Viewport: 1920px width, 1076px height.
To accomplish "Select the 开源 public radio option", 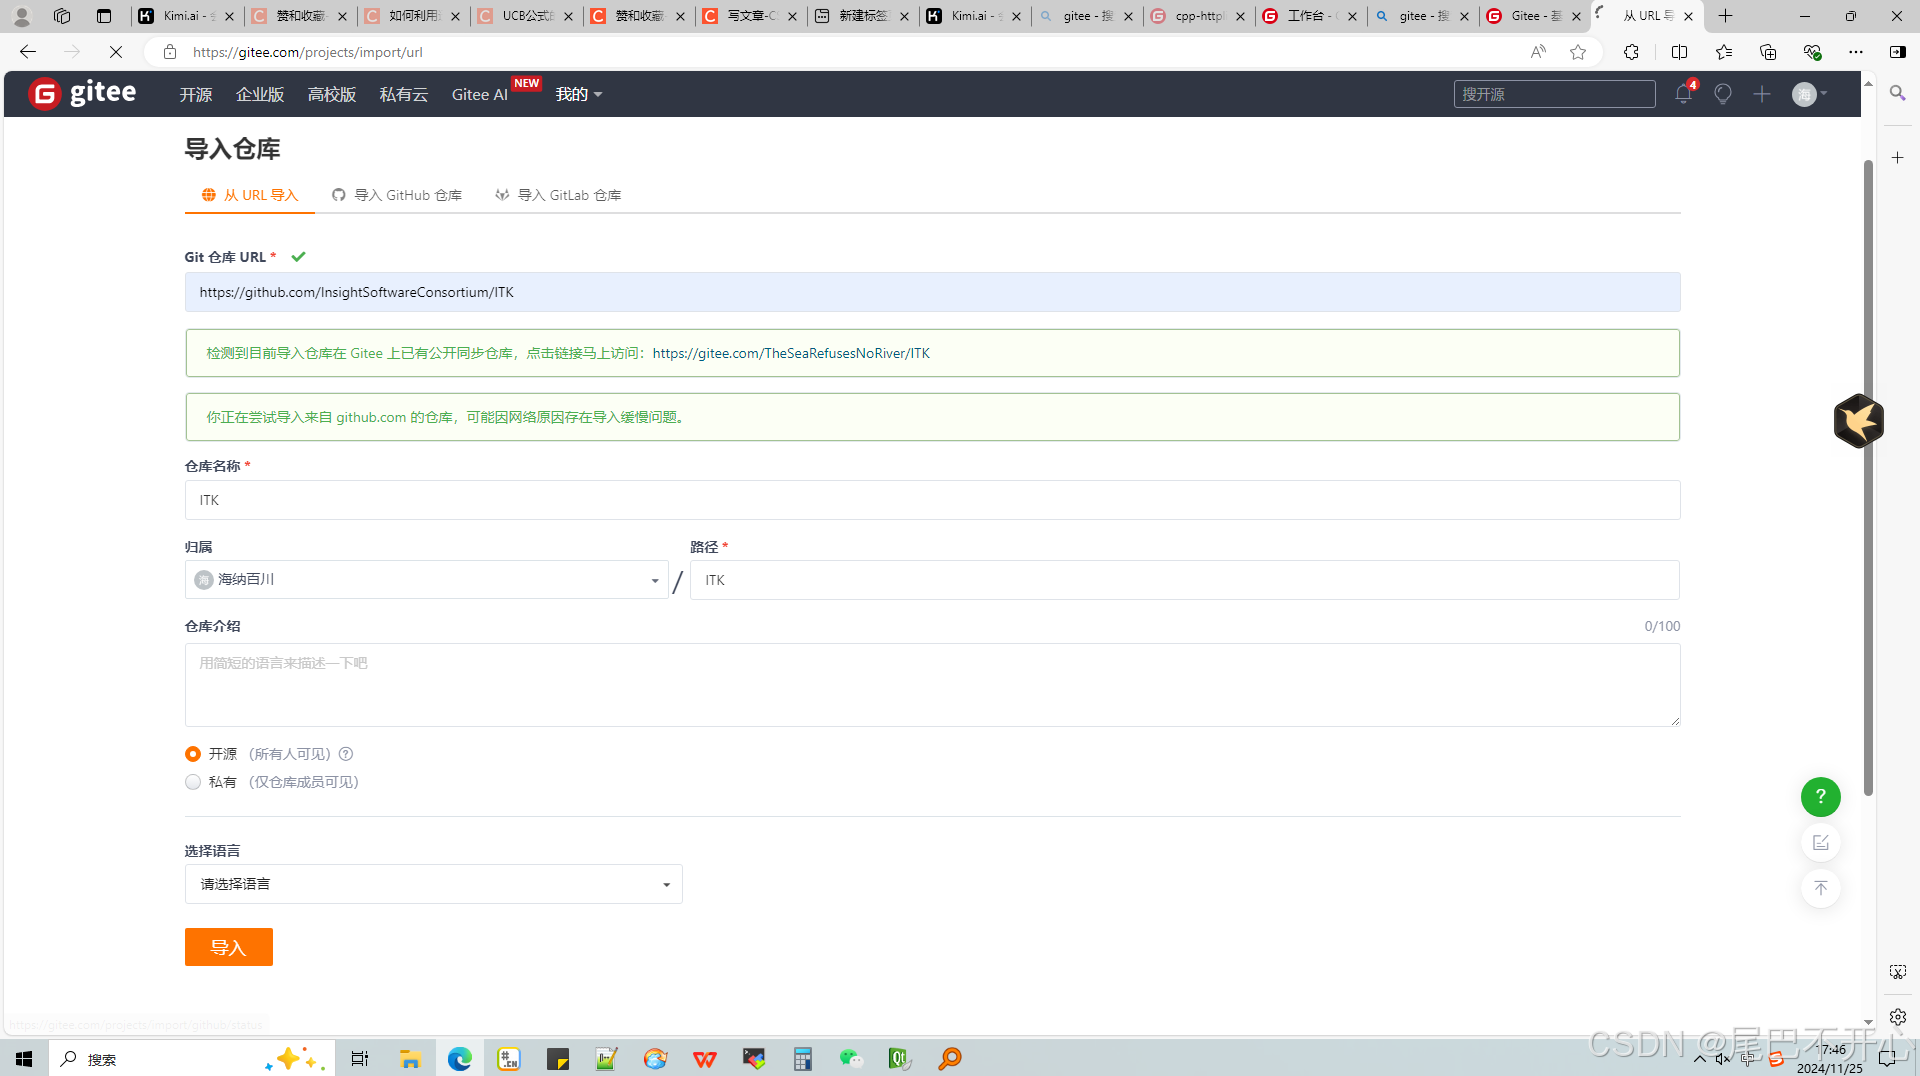I will [x=193, y=754].
